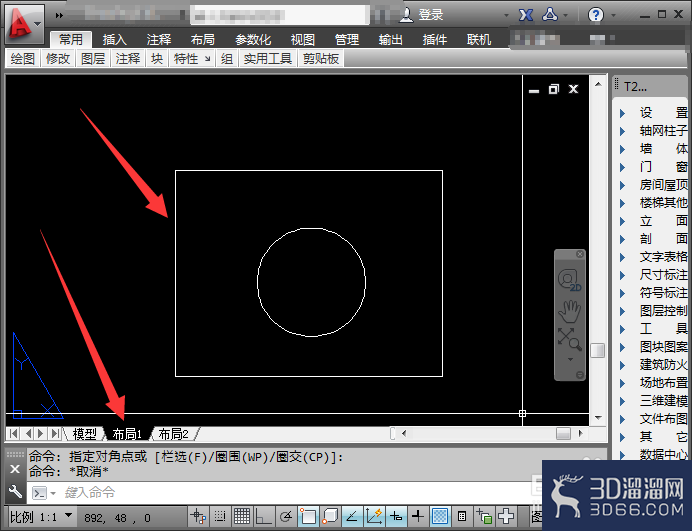Image resolution: width=692 pixels, height=531 pixels.
Task: Toggle Ortho Mode in status bar
Action: (x=264, y=516)
